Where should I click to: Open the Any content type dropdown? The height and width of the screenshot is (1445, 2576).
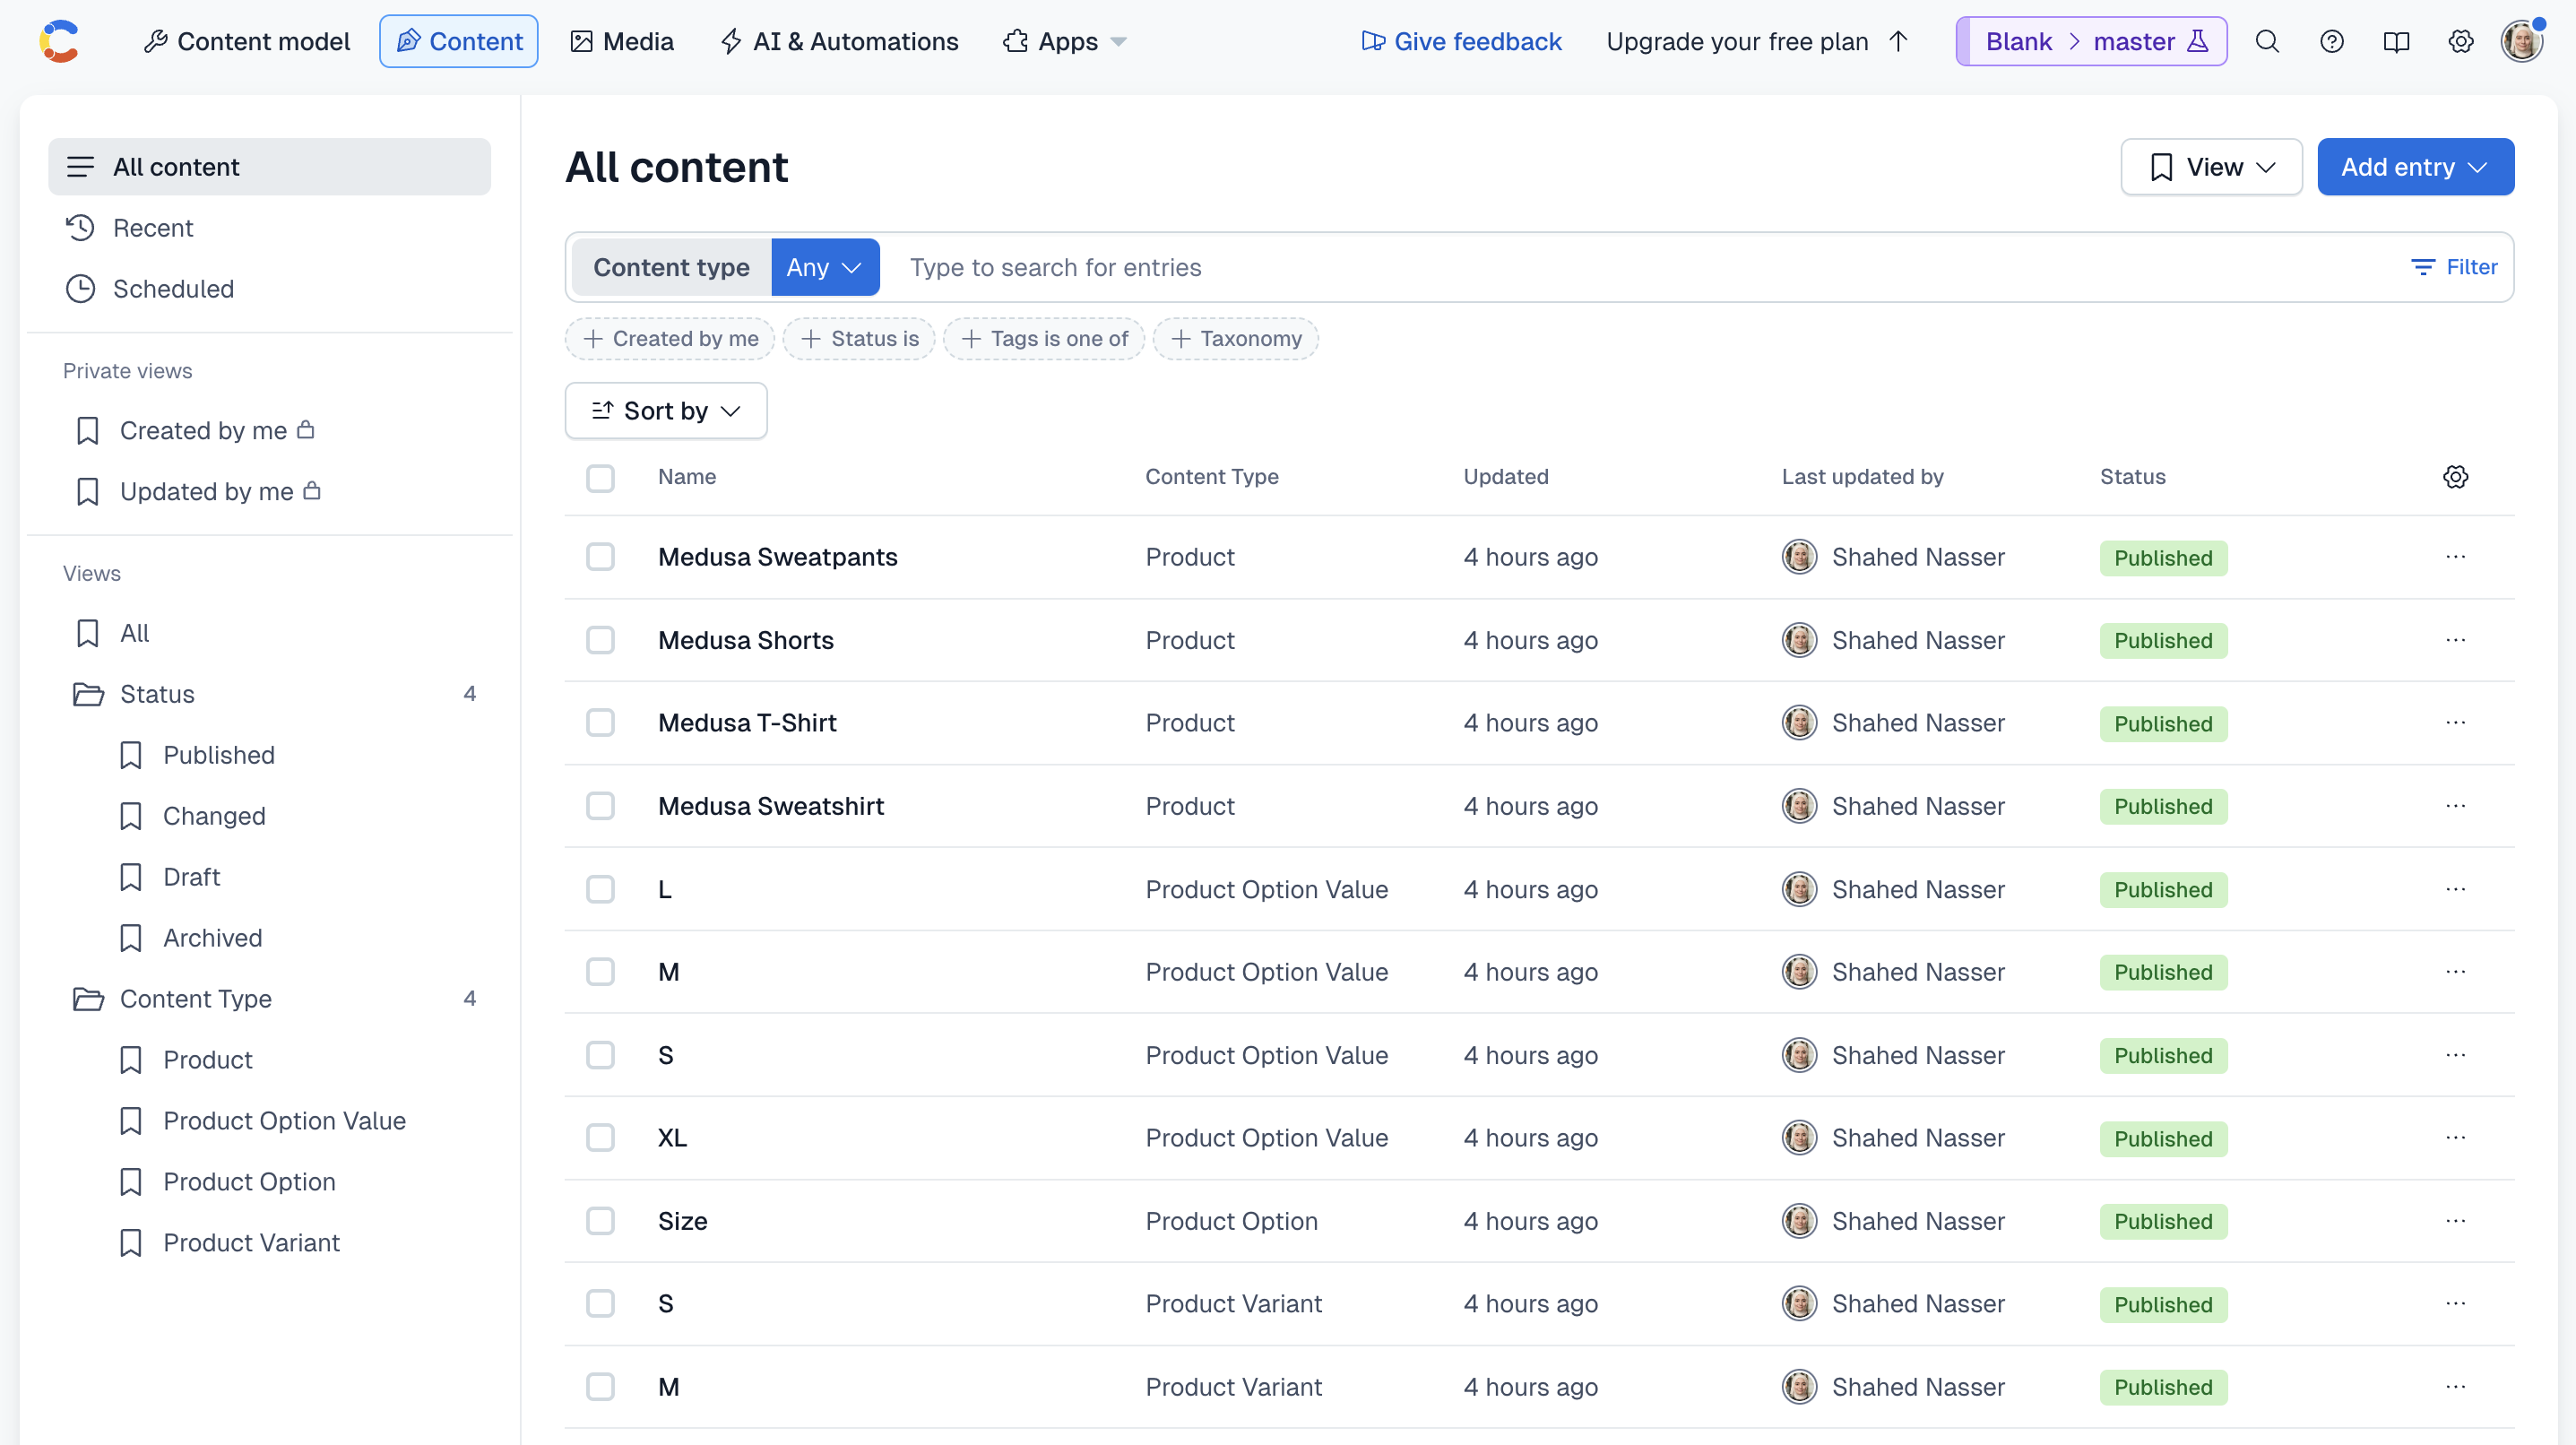pyautogui.click(x=824, y=267)
